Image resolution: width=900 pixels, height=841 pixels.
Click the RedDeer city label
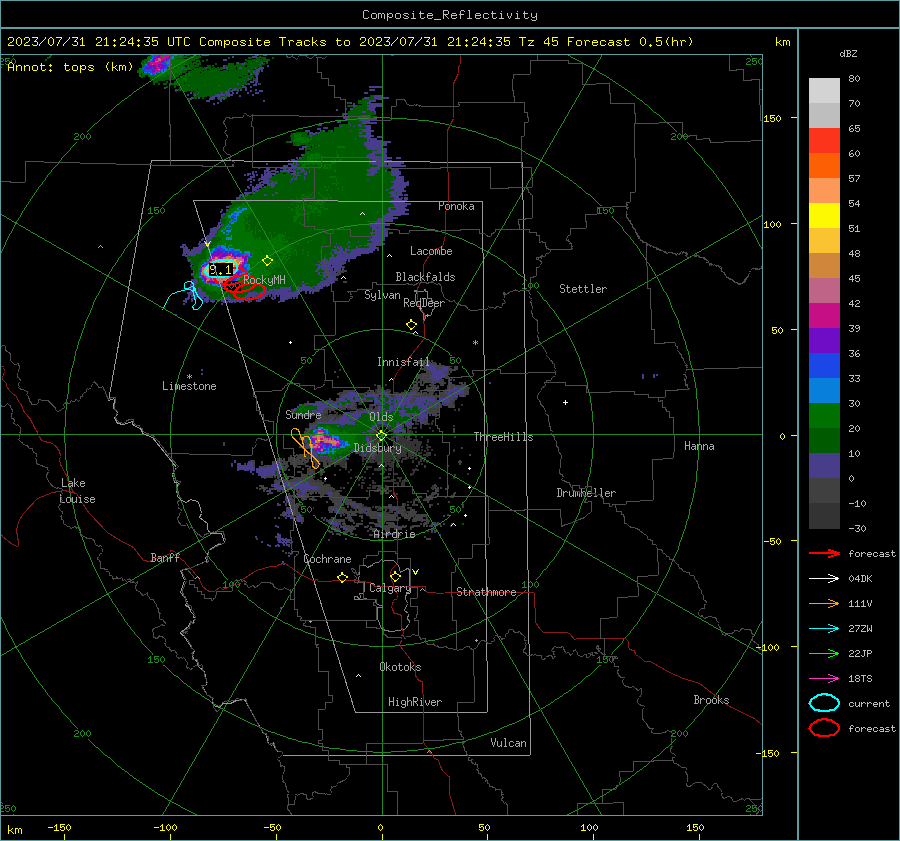[424, 303]
